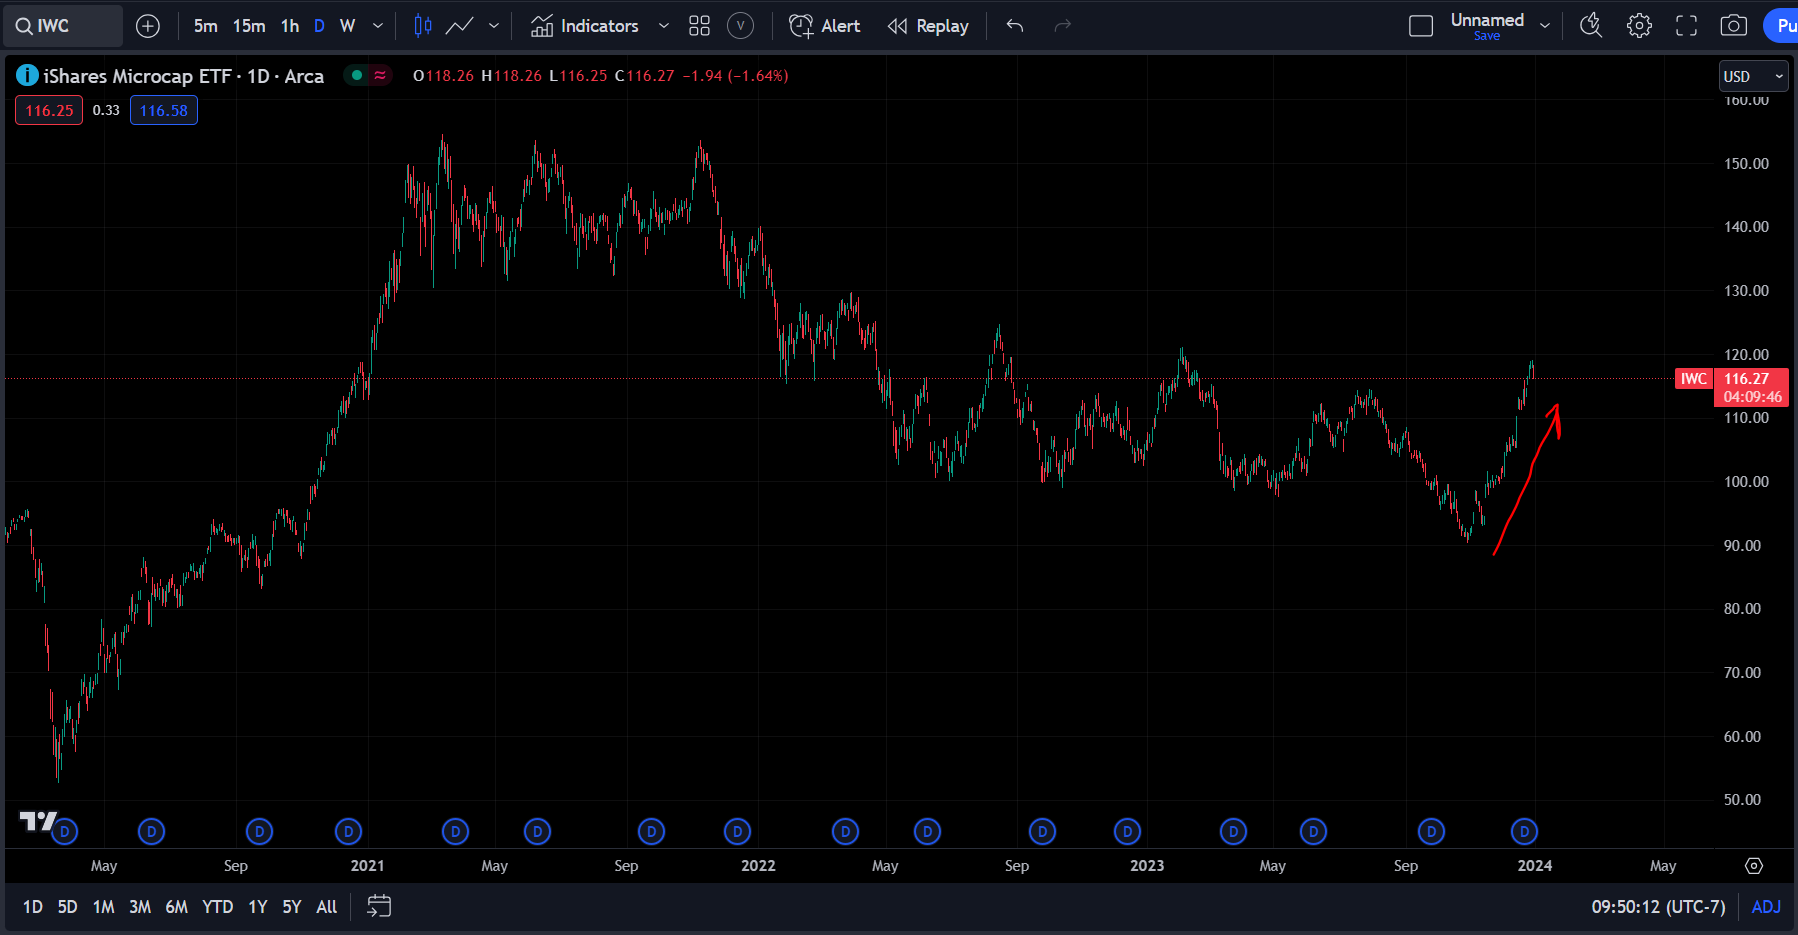Screen dimensions: 1798x935
Task: Click the redo arrow
Action: coord(1062,26)
